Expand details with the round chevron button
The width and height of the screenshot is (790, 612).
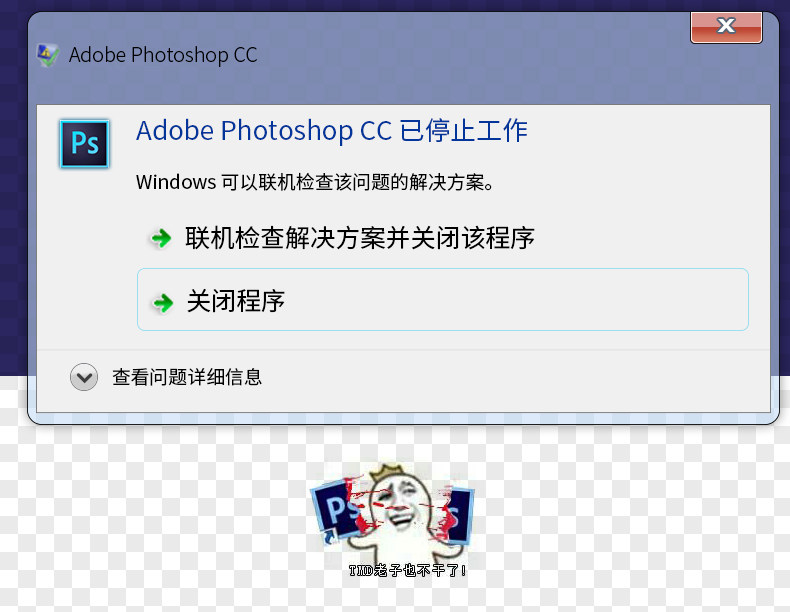[84, 377]
